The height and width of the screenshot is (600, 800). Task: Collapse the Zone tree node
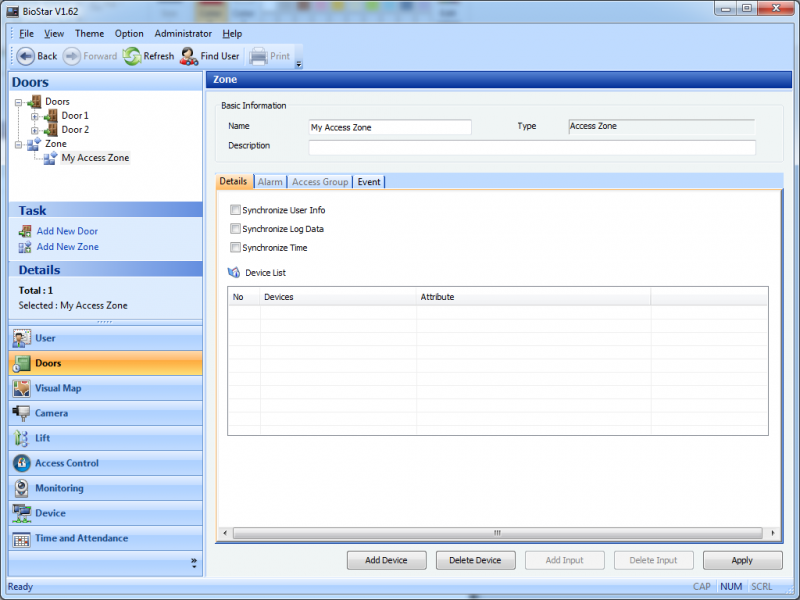point(19,144)
